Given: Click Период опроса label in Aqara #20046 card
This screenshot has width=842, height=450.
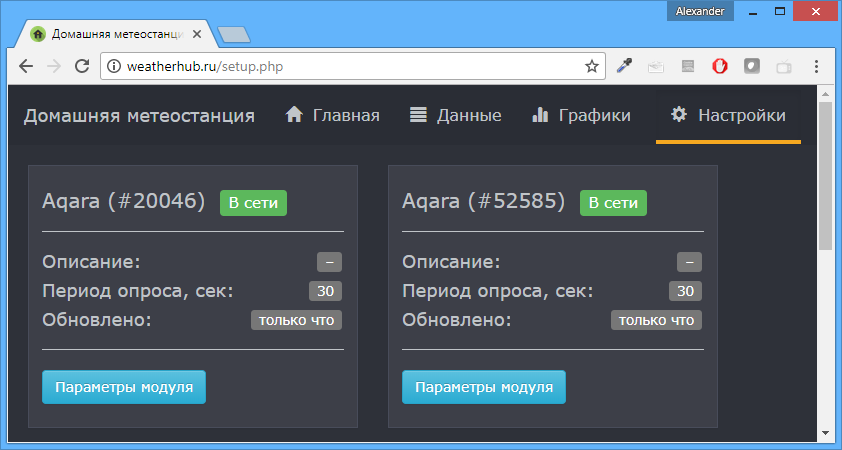Looking at the screenshot, I should click(138, 291).
